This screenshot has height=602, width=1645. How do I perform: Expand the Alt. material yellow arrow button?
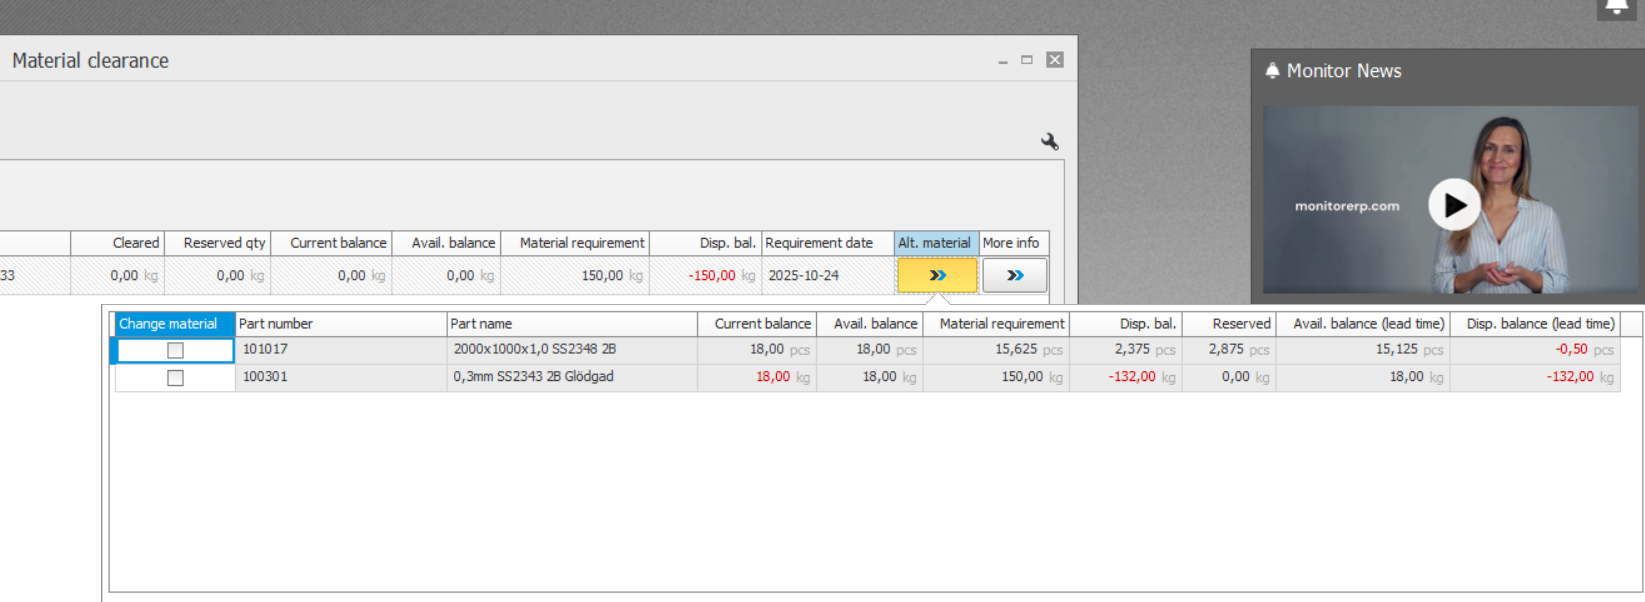(x=937, y=275)
